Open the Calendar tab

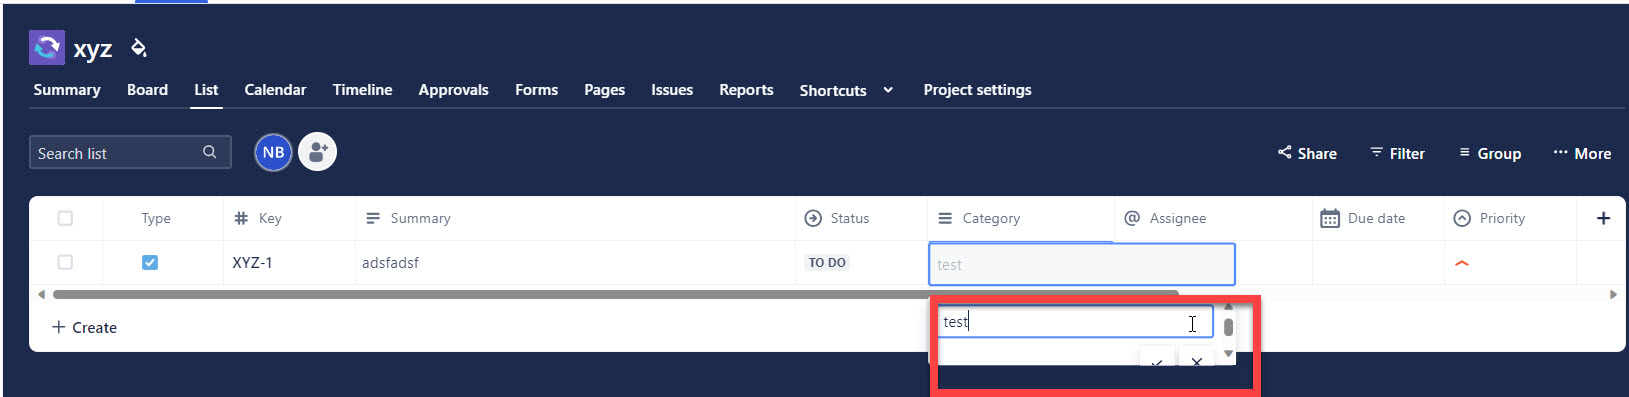coord(275,90)
